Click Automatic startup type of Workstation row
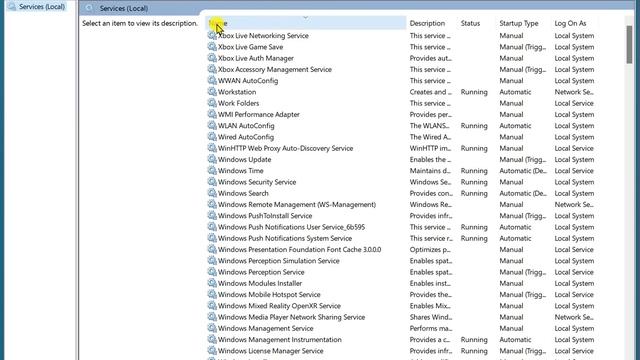This screenshot has width=640, height=360. pyautogui.click(x=515, y=92)
